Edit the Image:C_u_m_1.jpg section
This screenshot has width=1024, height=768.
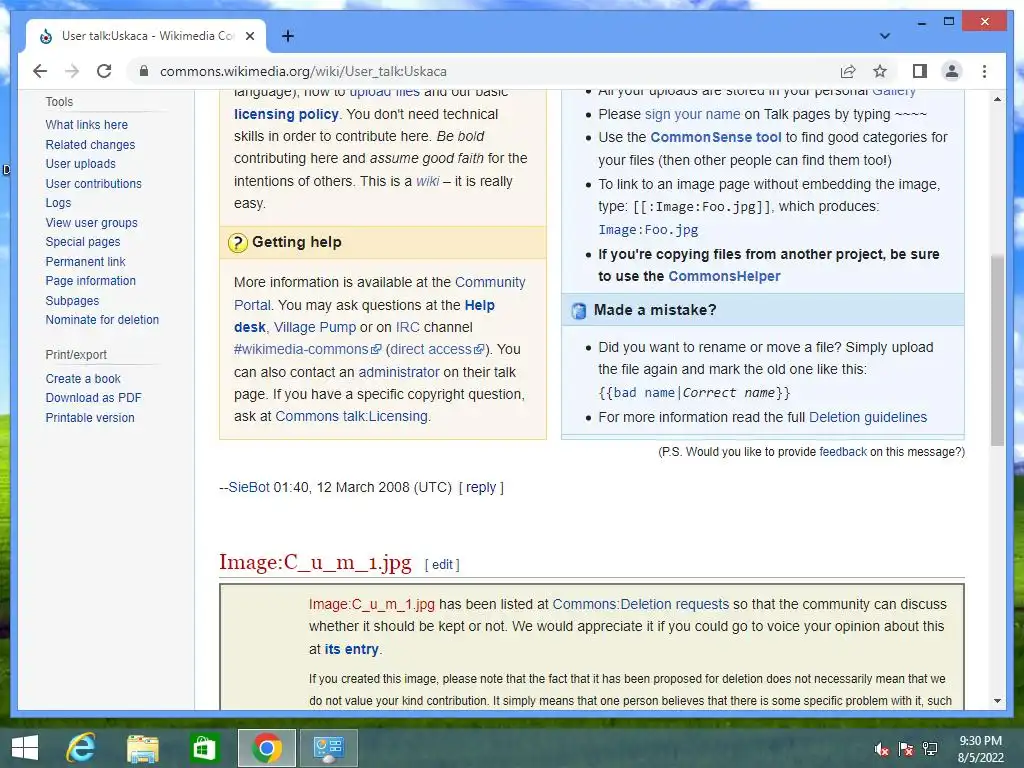tap(441, 564)
